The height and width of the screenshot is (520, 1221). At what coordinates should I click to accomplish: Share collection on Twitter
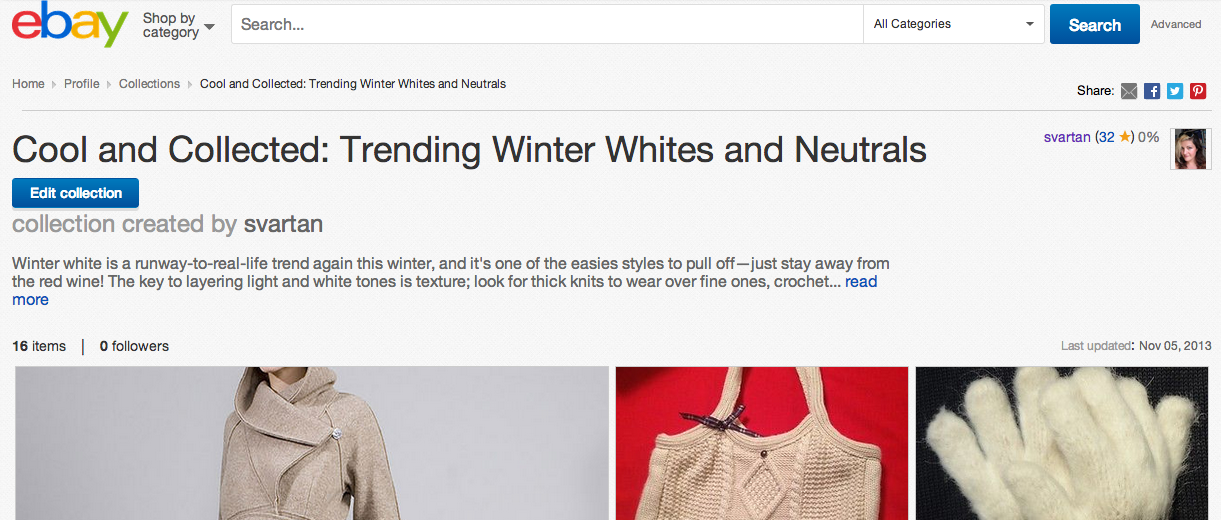pos(1175,91)
